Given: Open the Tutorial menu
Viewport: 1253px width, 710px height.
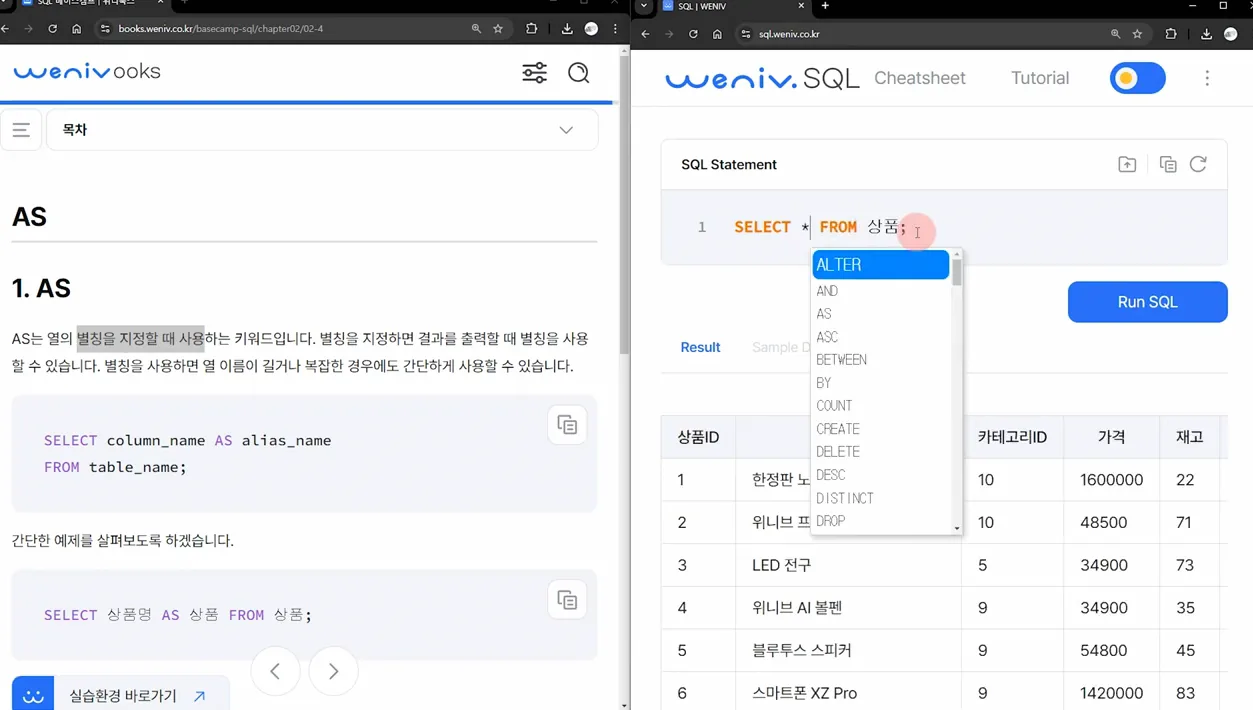Looking at the screenshot, I should (1040, 78).
